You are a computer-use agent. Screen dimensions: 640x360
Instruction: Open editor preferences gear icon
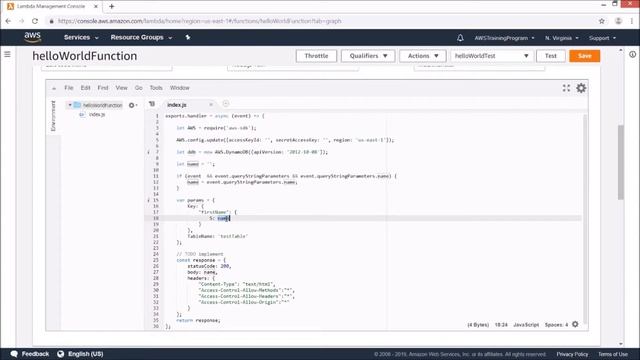click(581, 88)
